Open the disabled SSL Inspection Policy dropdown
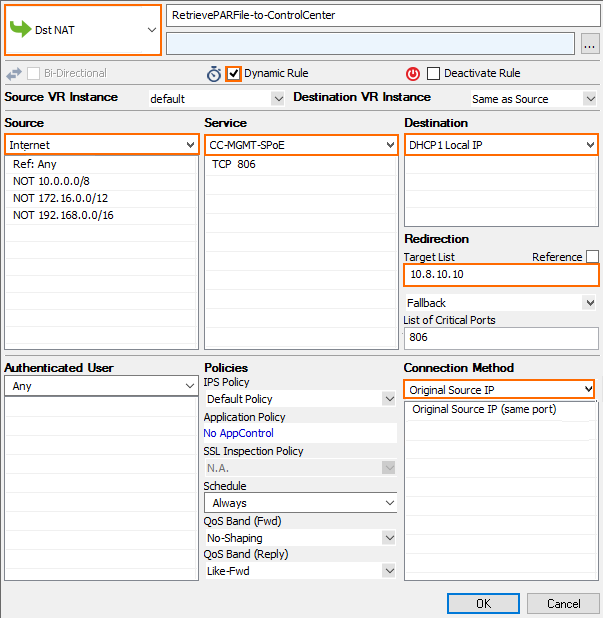This screenshot has height=618, width=603. (301, 468)
